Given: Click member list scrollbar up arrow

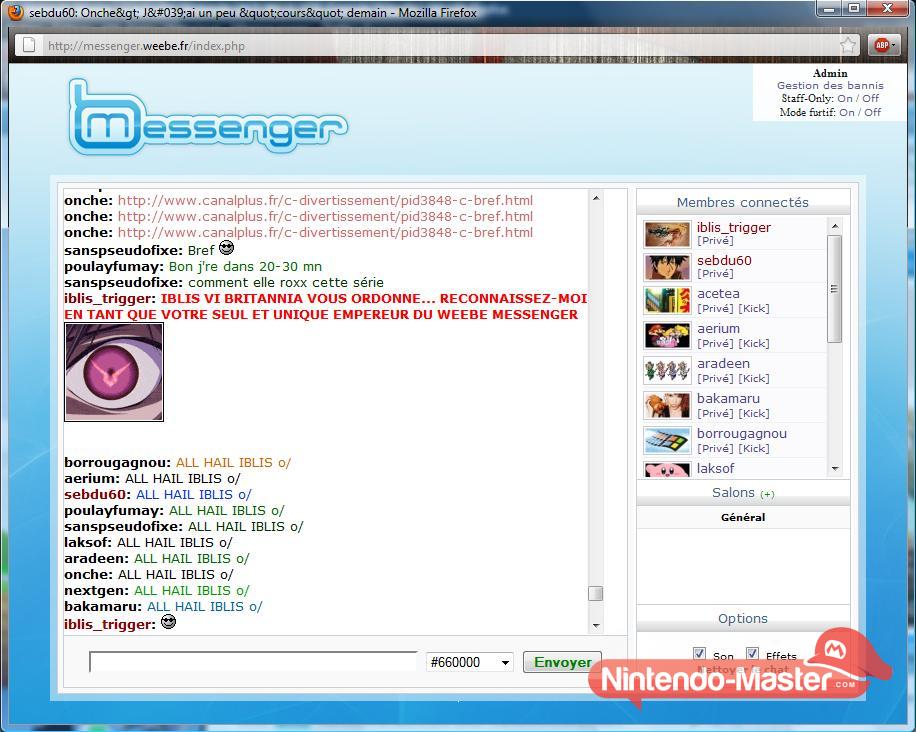Looking at the screenshot, I should click(835, 225).
